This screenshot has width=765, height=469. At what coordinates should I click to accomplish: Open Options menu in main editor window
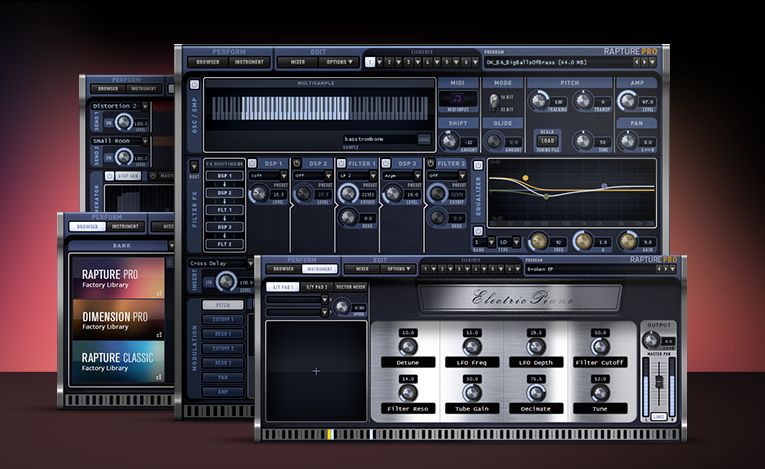339,62
